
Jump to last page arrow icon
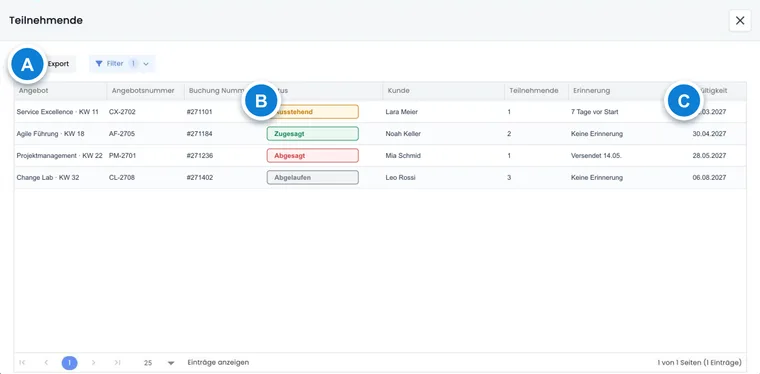coord(117,362)
